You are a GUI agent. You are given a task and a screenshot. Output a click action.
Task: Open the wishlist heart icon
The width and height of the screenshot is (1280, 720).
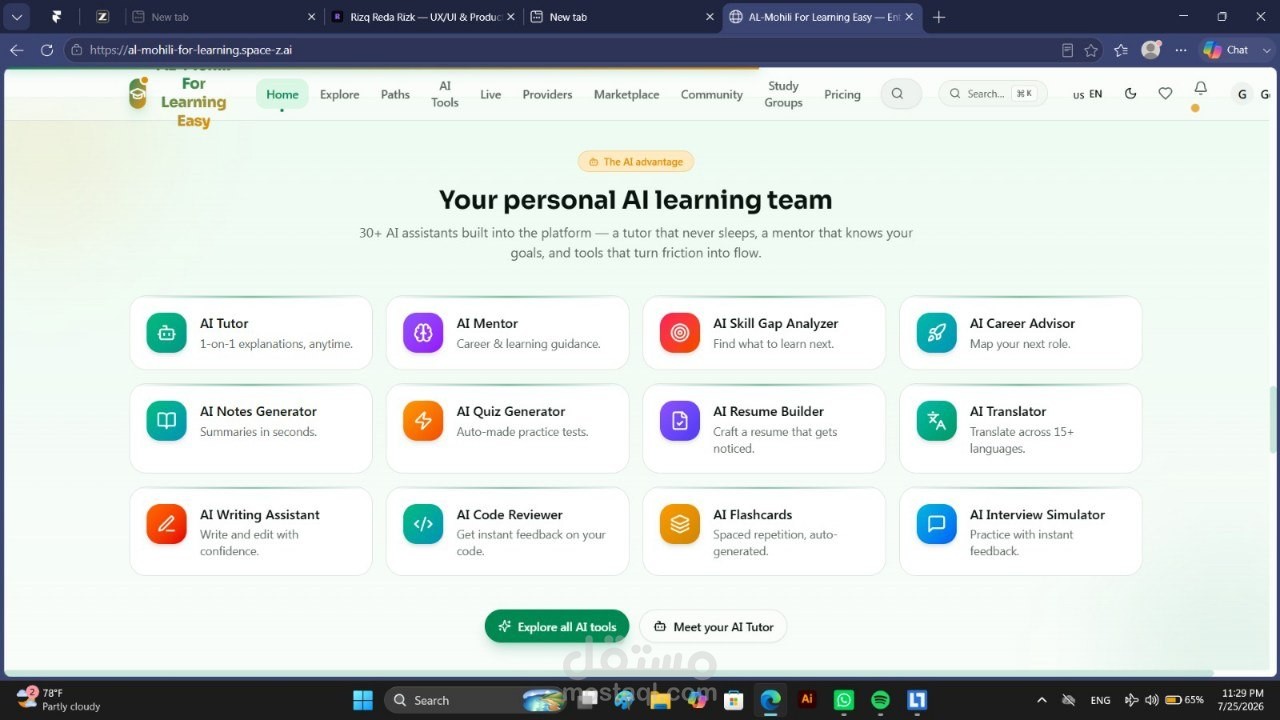(1165, 93)
